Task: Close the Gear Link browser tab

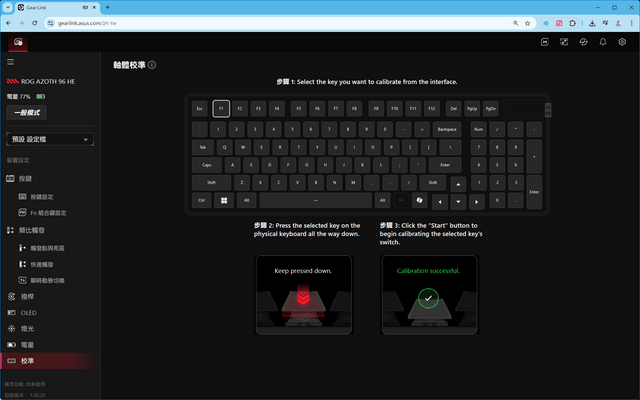Action: tap(94, 7)
